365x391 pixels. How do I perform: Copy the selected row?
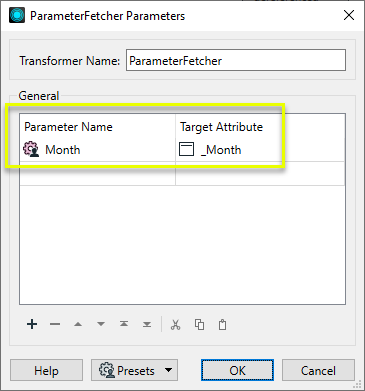[199, 324]
